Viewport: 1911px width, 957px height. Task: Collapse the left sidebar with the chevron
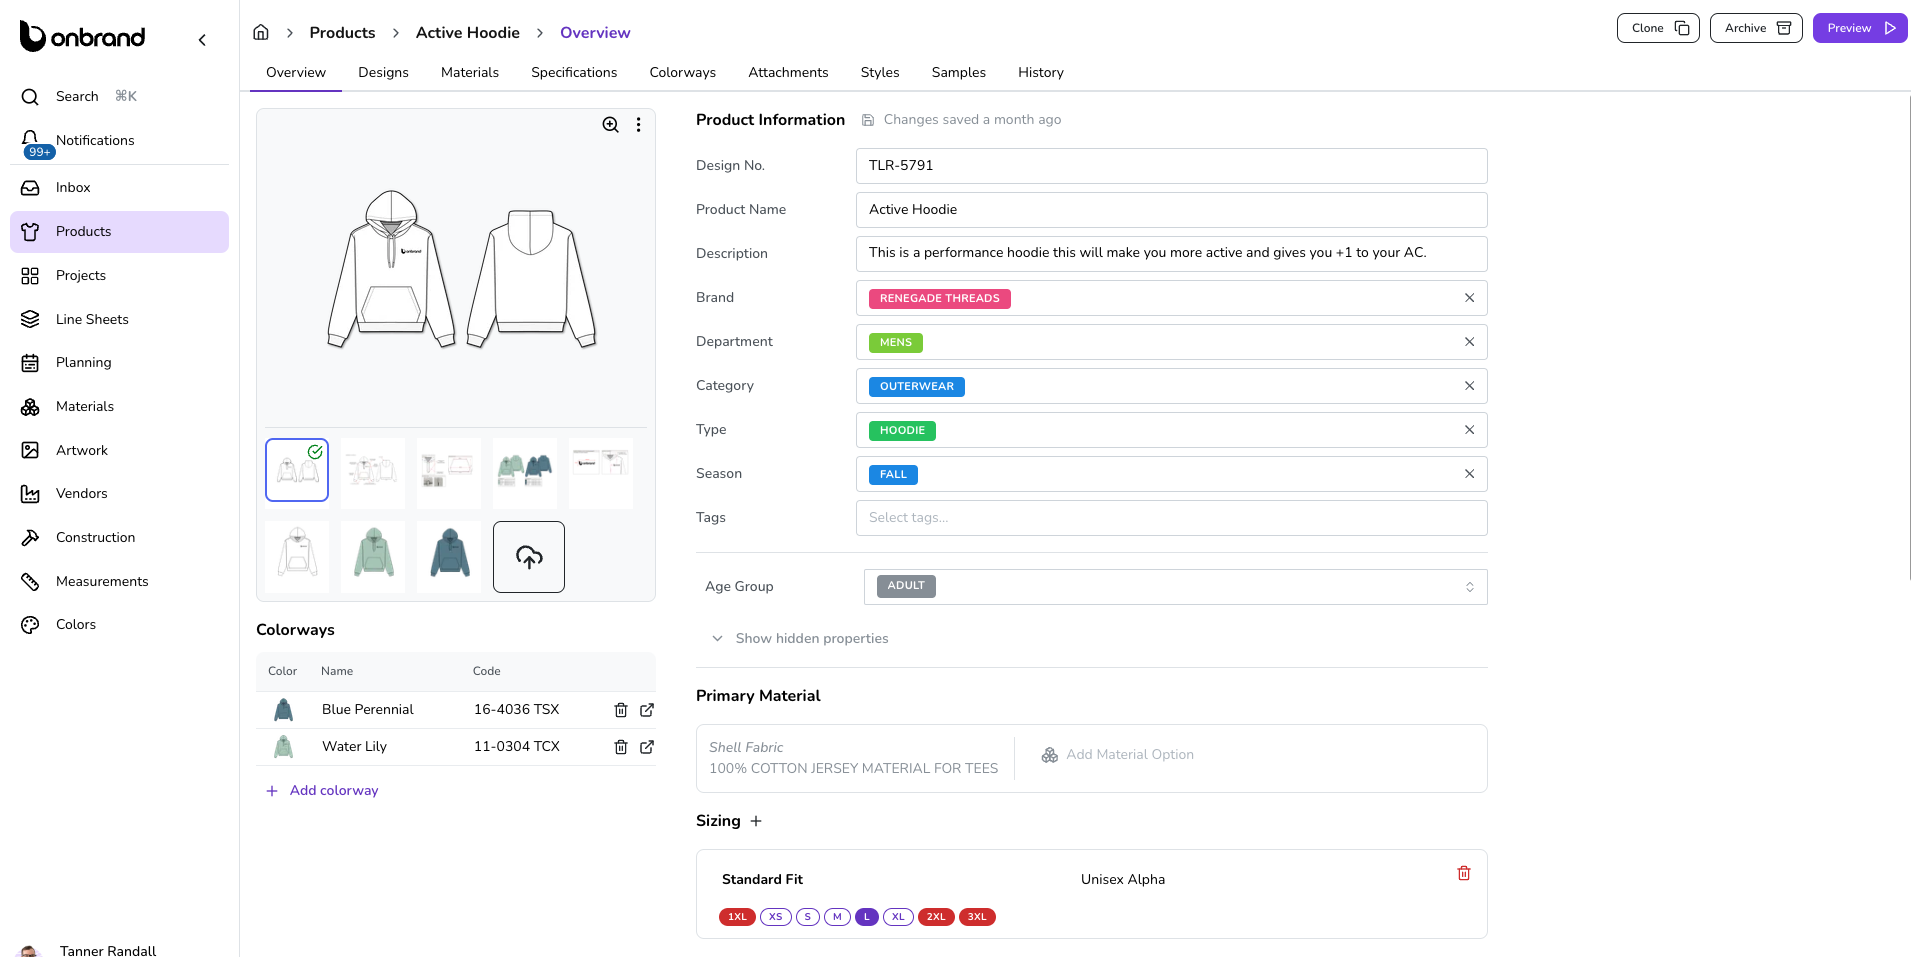pos(202,39)
